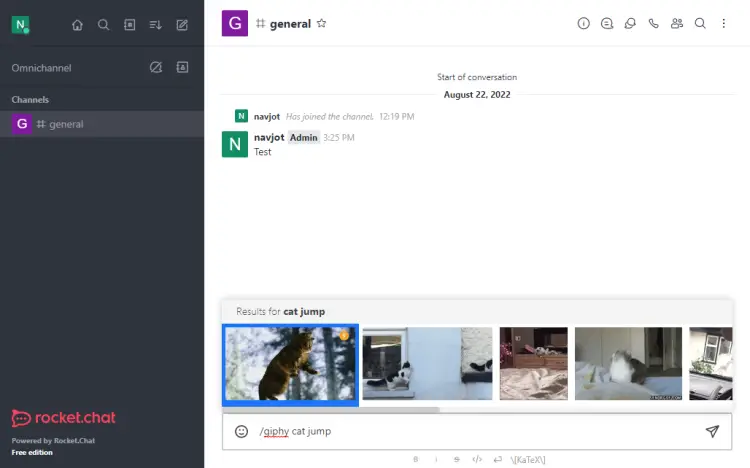This screenshot has width=750, height=468.
Task: Open Discussions icon in header
Action: [630, 24]
